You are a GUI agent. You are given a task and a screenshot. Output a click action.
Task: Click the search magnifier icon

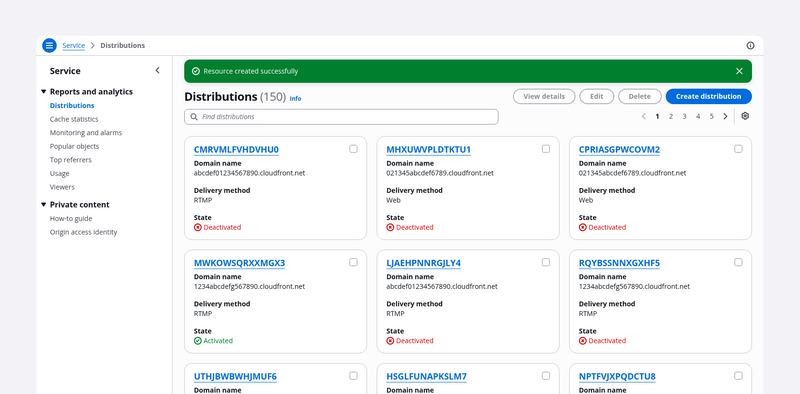(194, 117)
